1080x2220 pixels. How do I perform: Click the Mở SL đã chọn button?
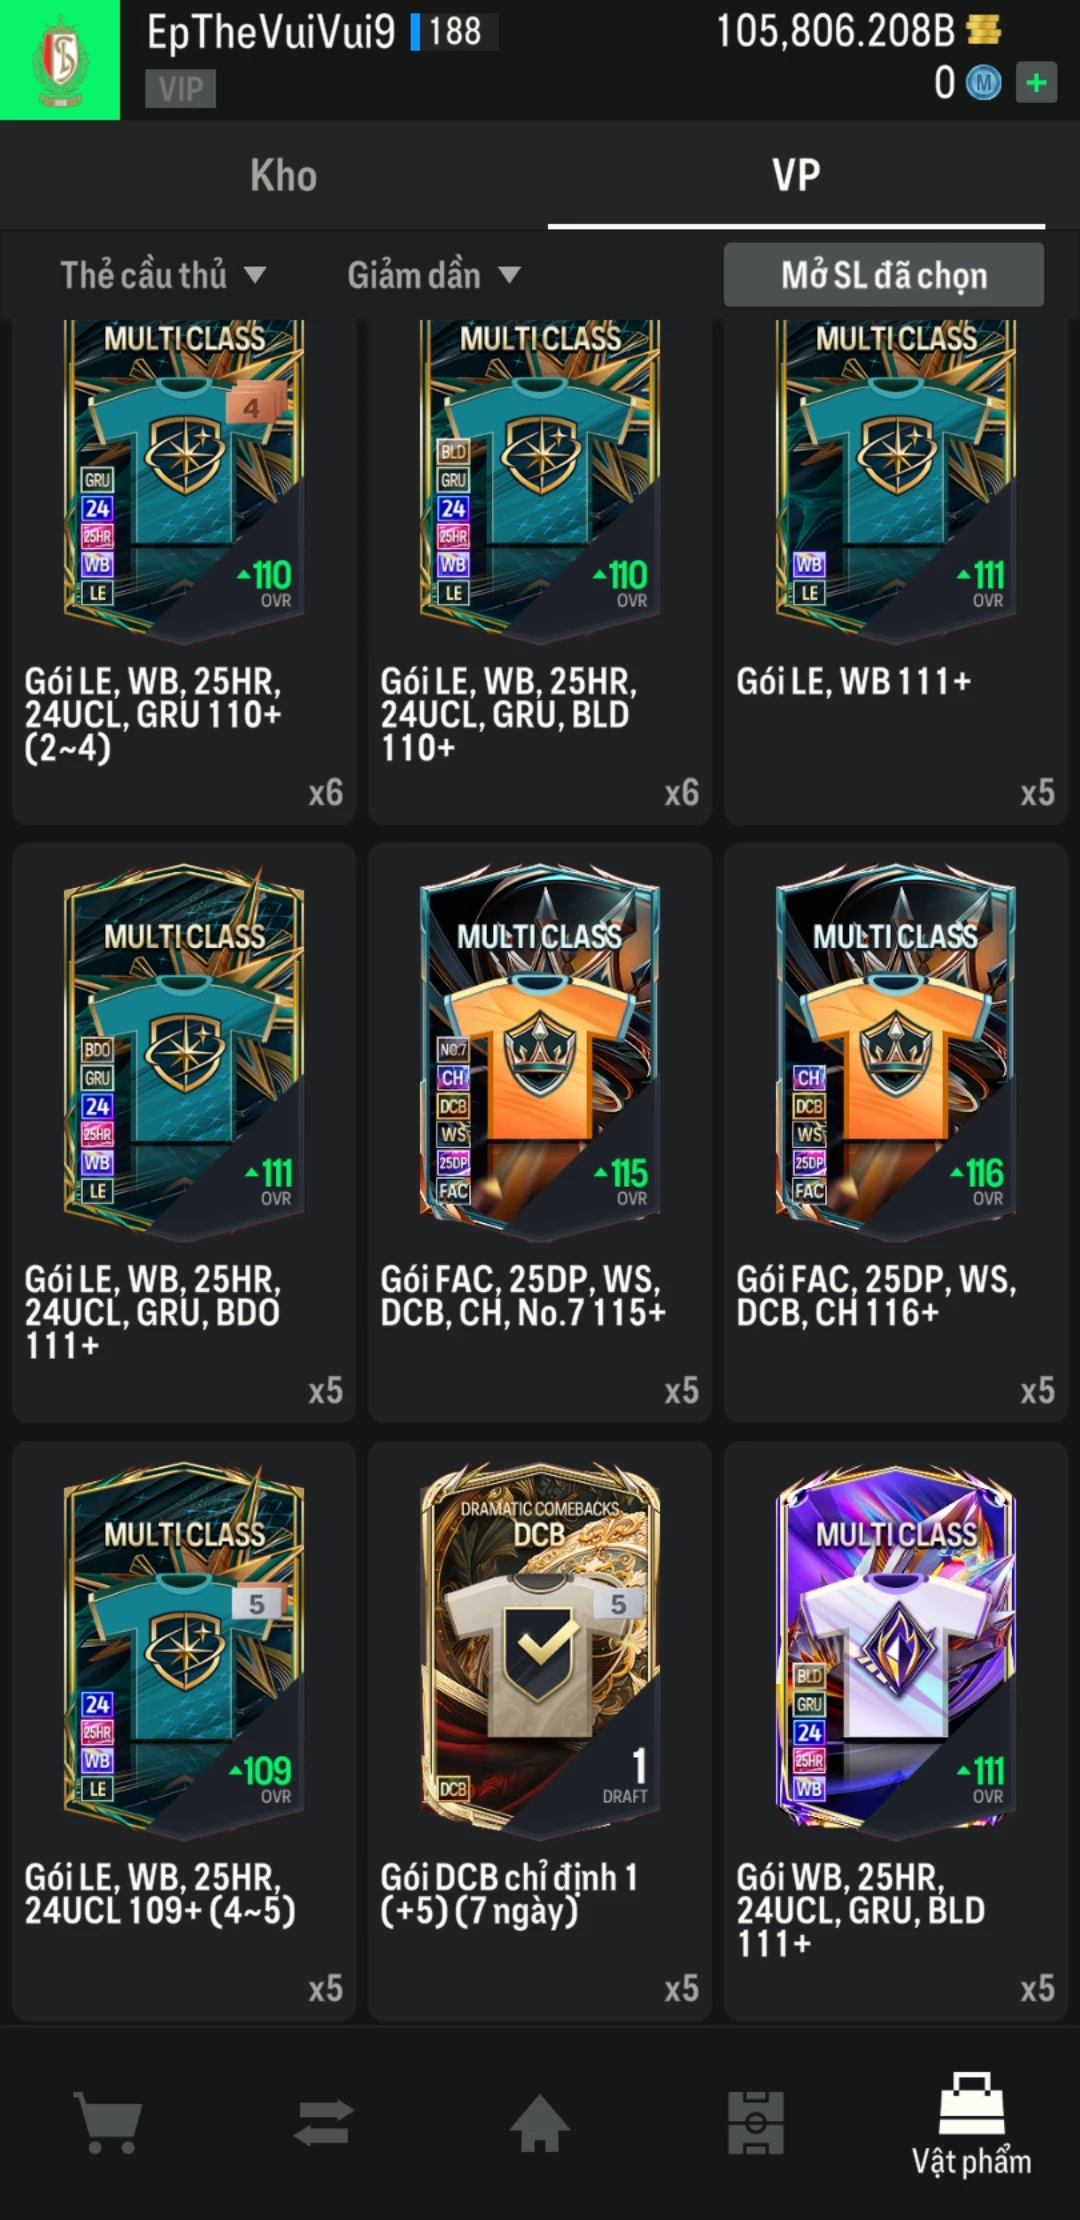pyautogui.click(x=884, y=275)
